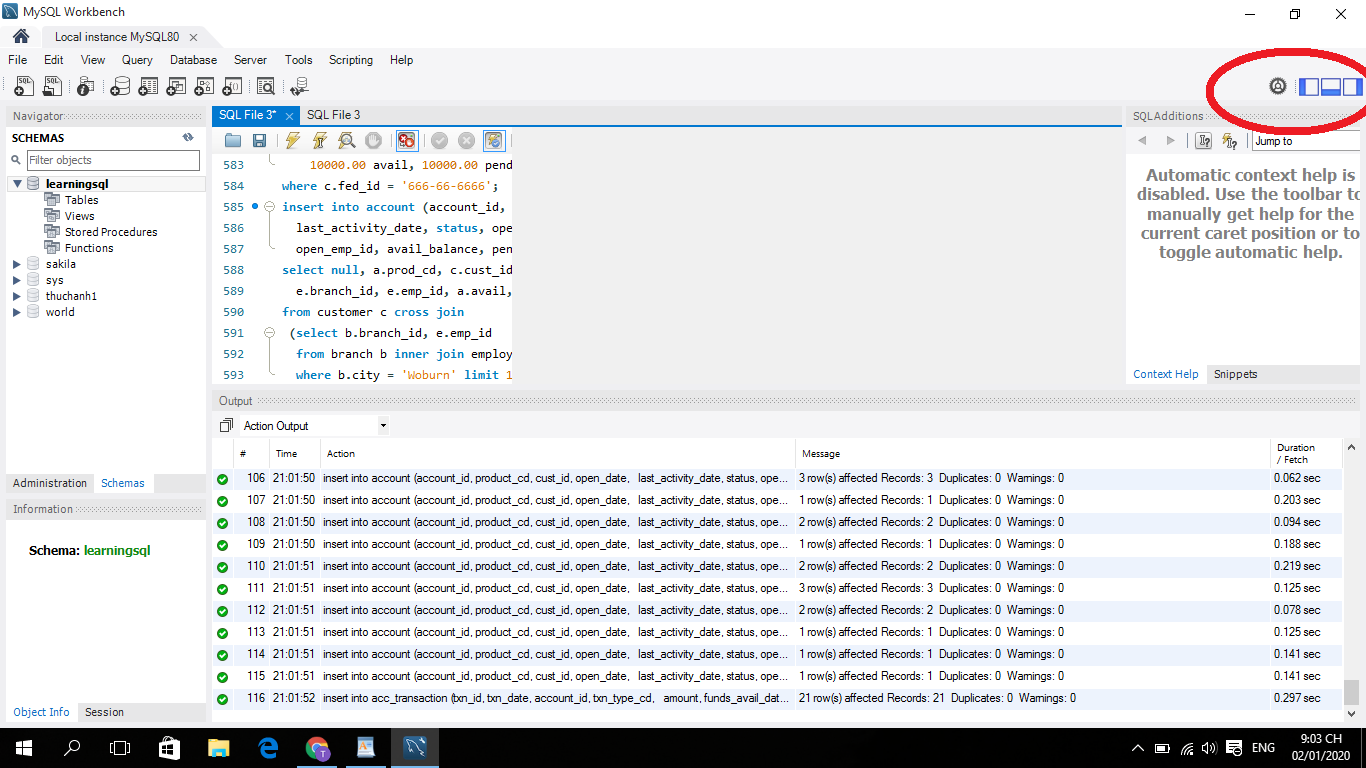
Task: Open the Query menu
Action: point(137,60)
